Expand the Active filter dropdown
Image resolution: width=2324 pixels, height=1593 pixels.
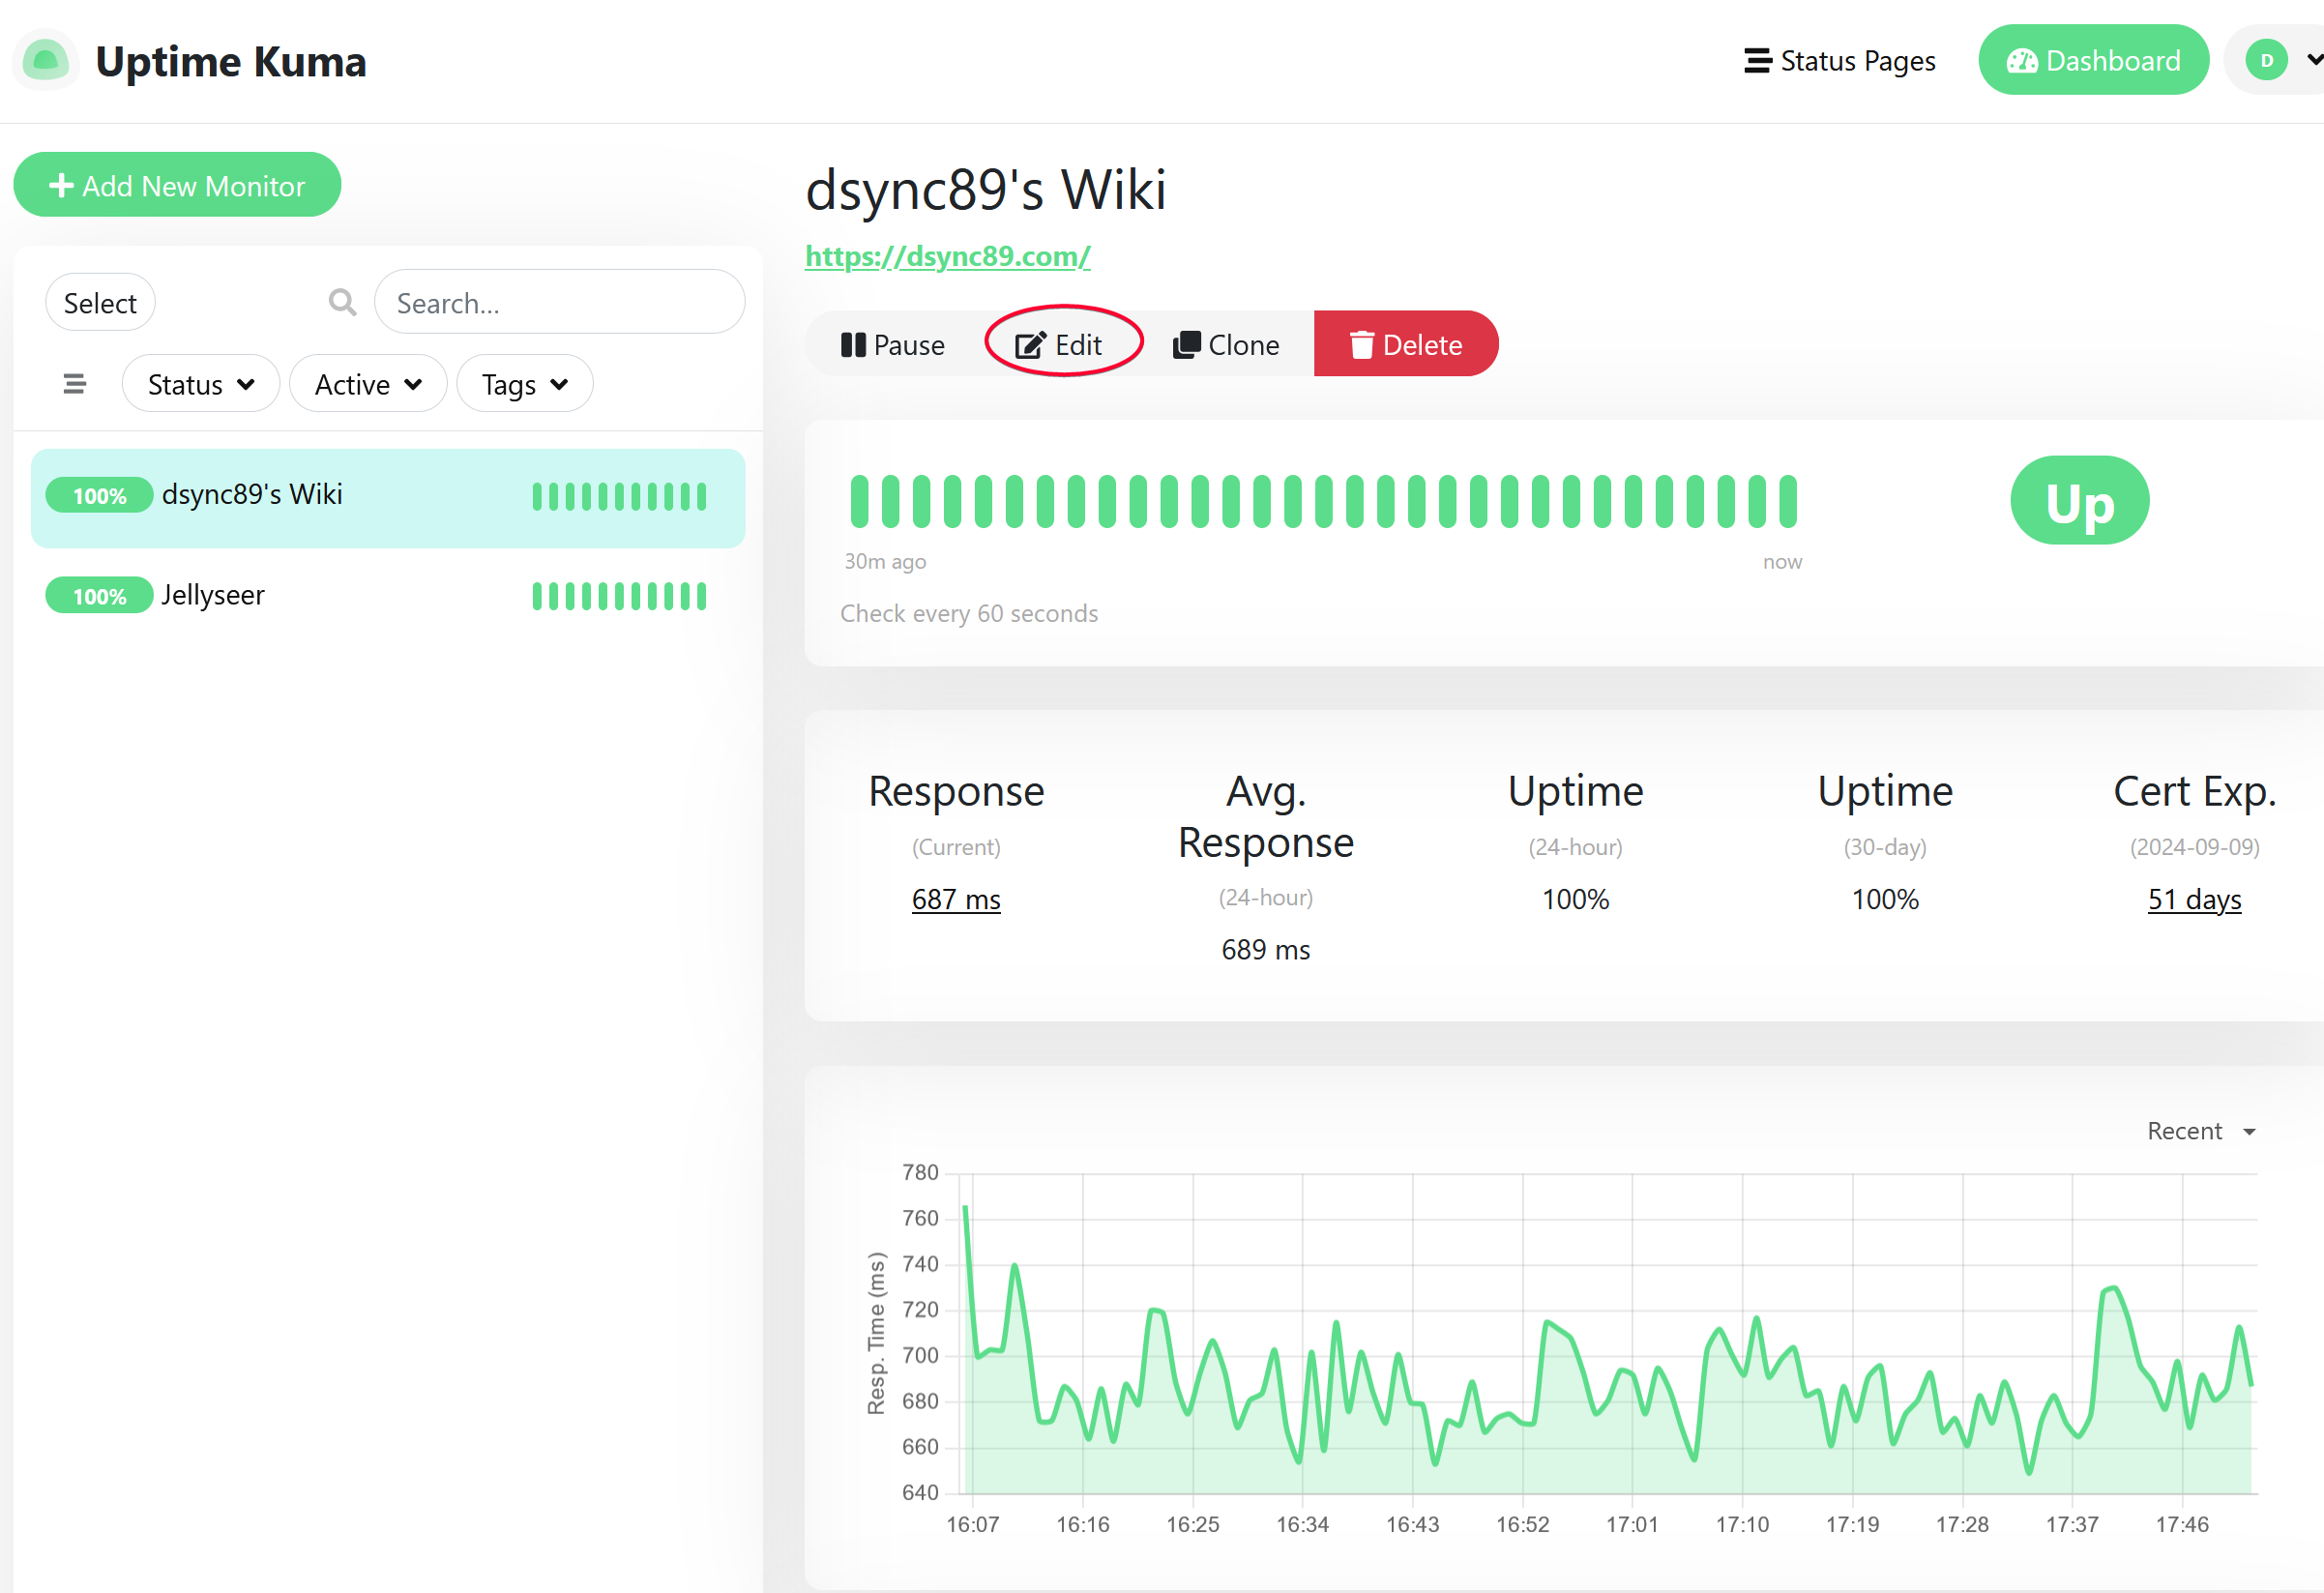point(368,384)
